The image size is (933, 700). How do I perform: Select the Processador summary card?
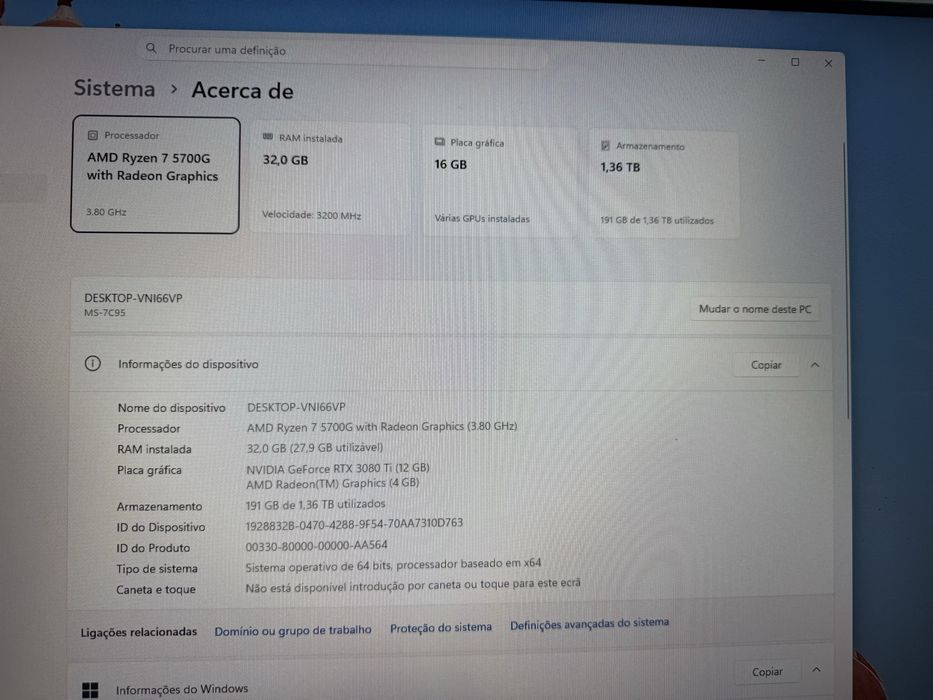[x=155, y=174]
